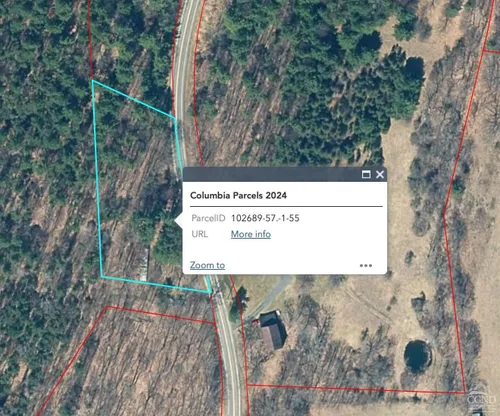This screenshot has width=500, height=416.
Task: Open the three-dot options menu in popup
Action: click(x=366, y=266)
